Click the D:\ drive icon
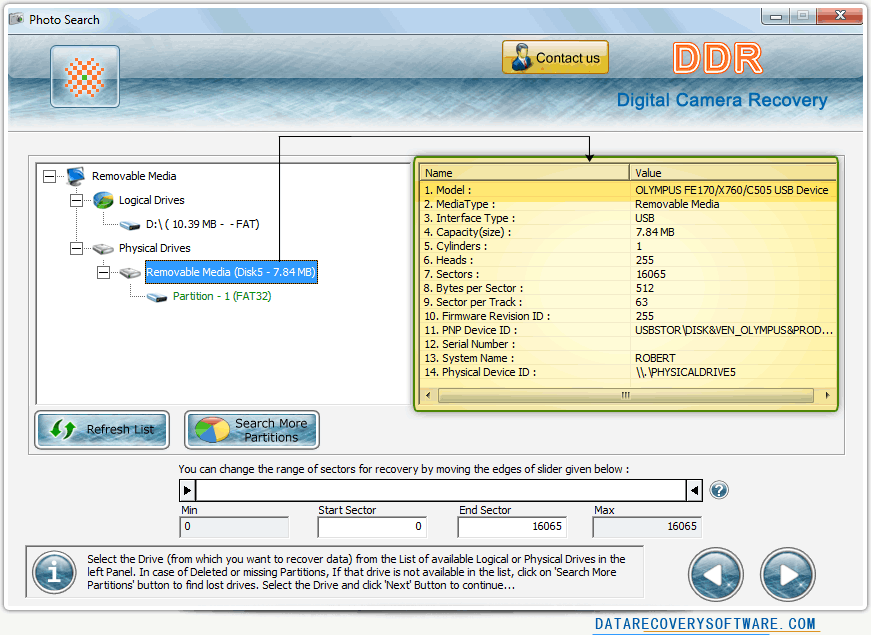 point(130,225)
